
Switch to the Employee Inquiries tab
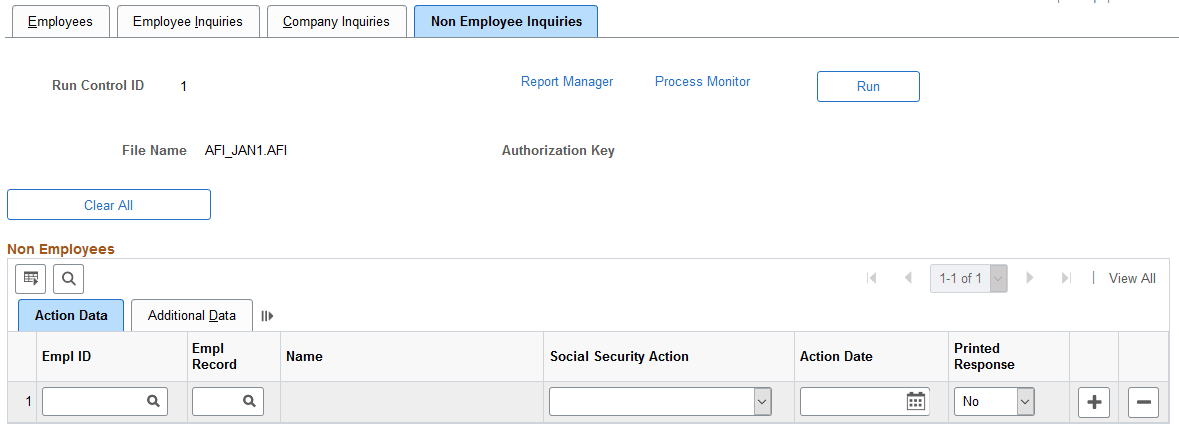point(188,21)
